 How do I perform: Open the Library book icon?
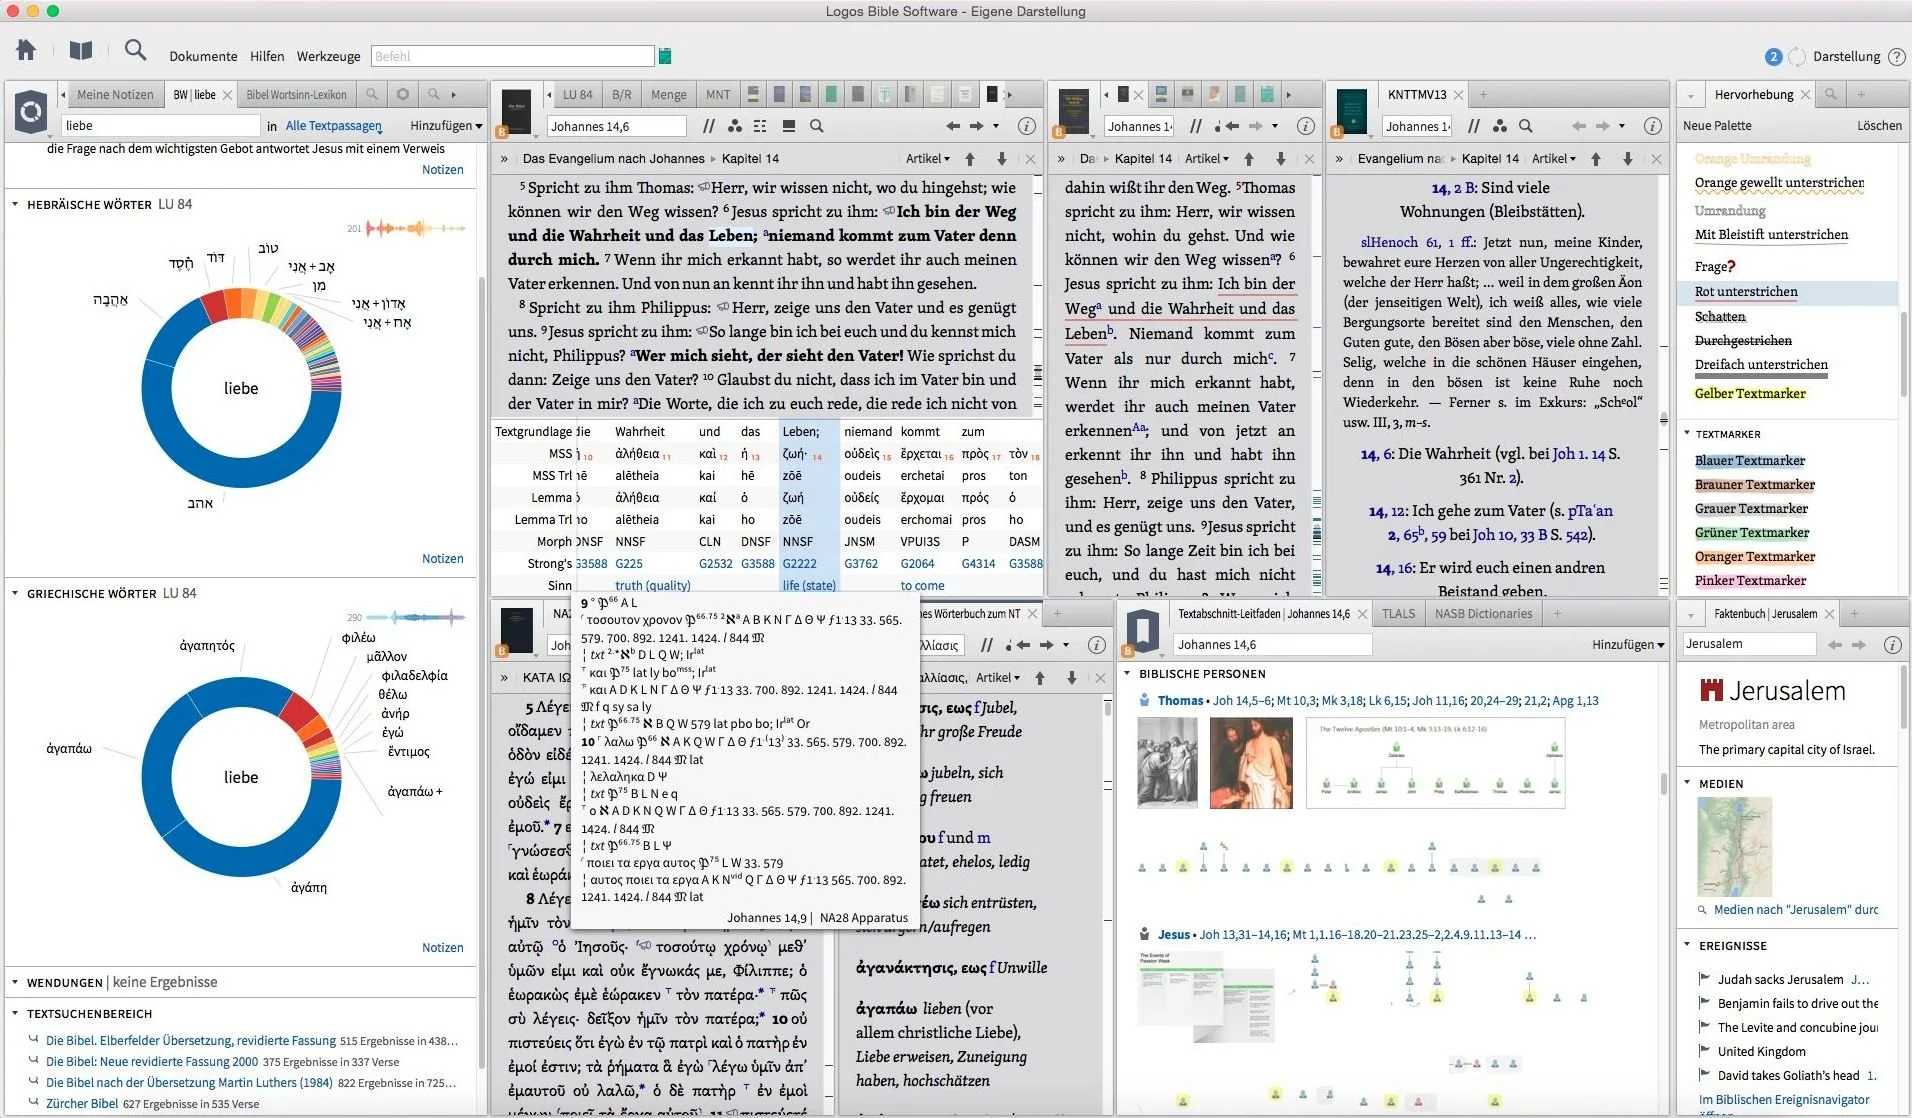click(81, 51)
